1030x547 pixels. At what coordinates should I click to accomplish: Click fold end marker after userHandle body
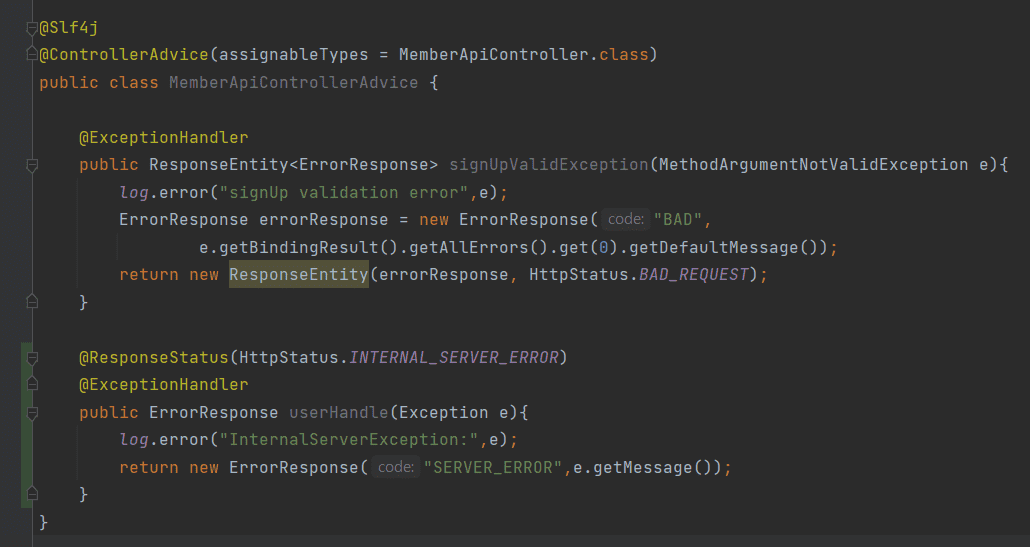click(x=32, y=494)
